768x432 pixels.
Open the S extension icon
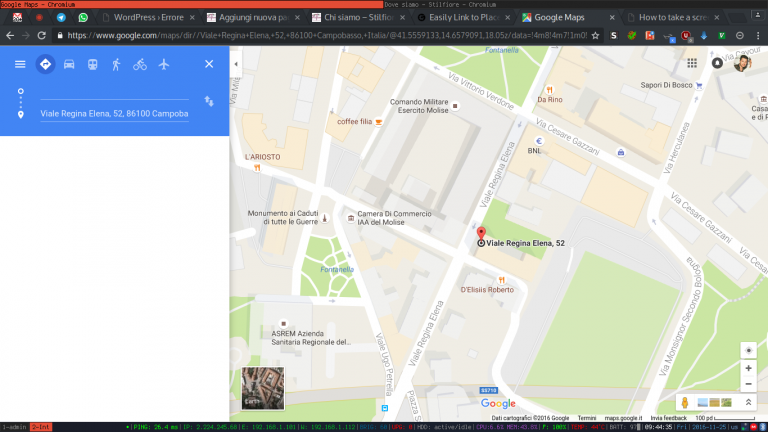coord(613,35)
